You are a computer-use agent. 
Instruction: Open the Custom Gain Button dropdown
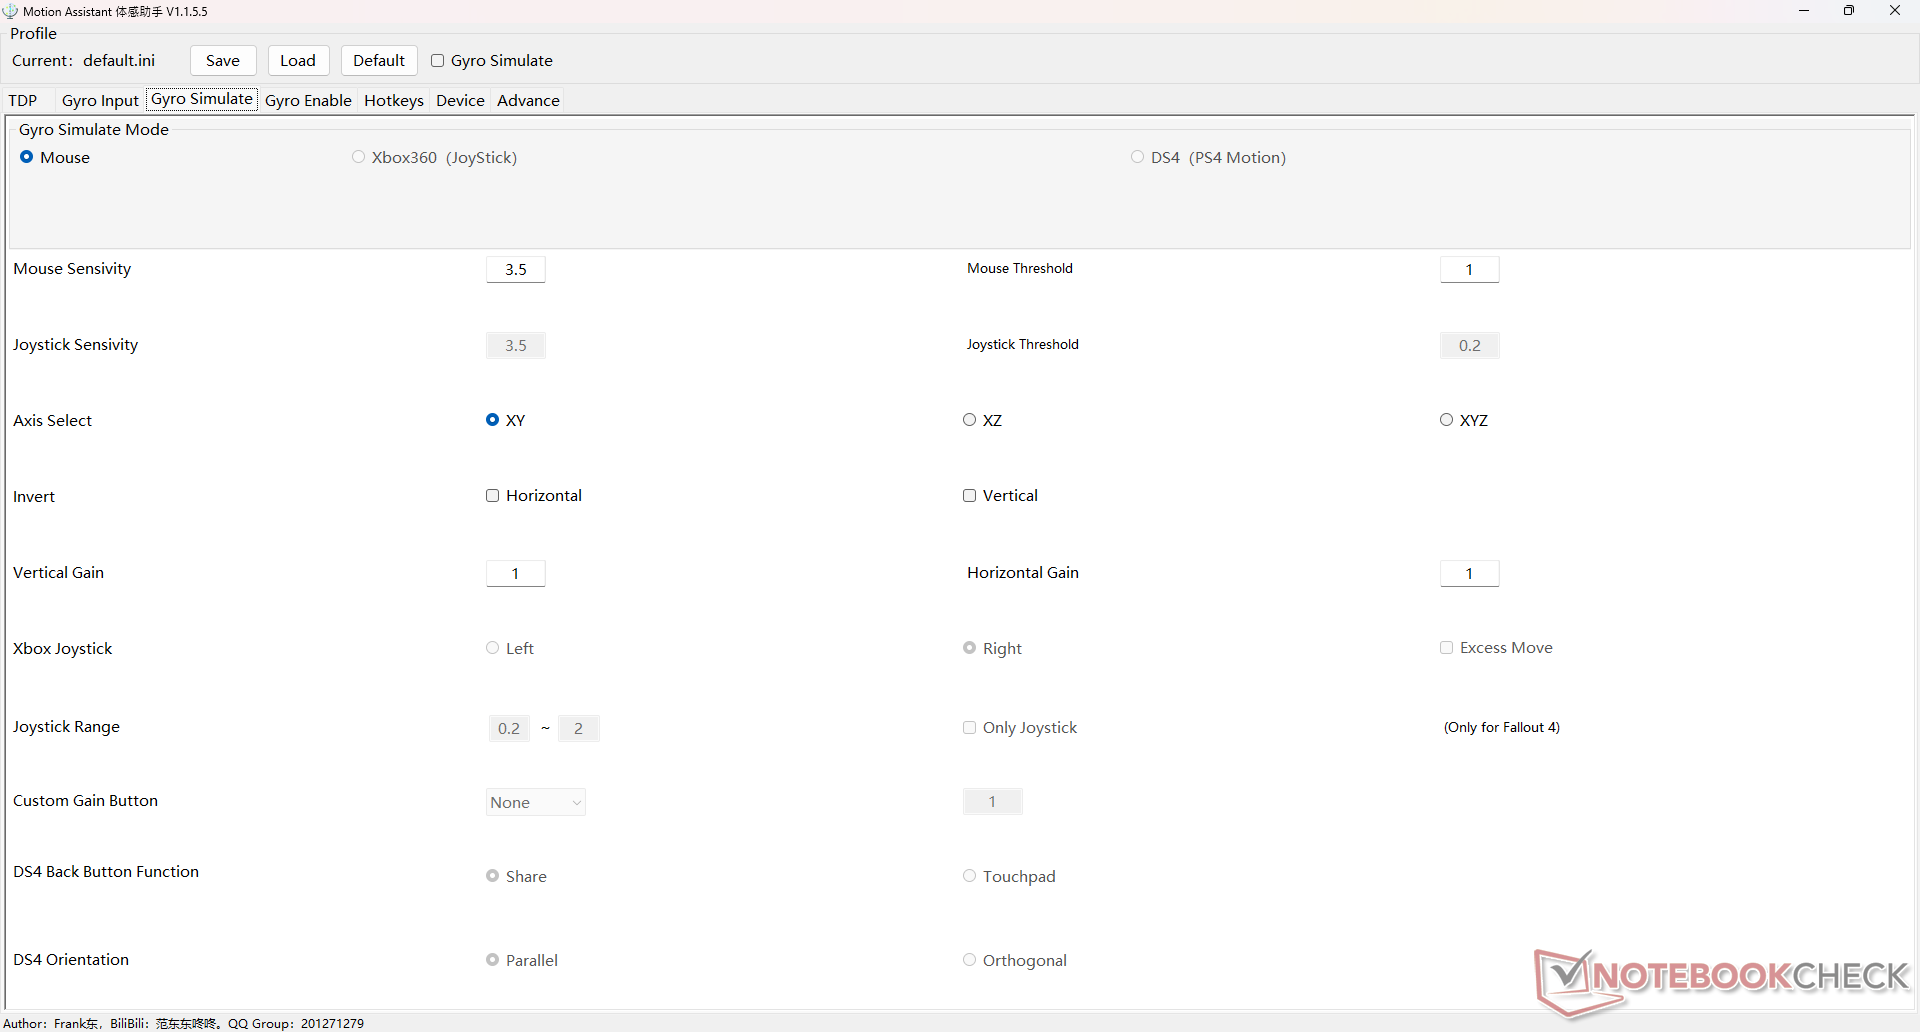tap(536, 802)
